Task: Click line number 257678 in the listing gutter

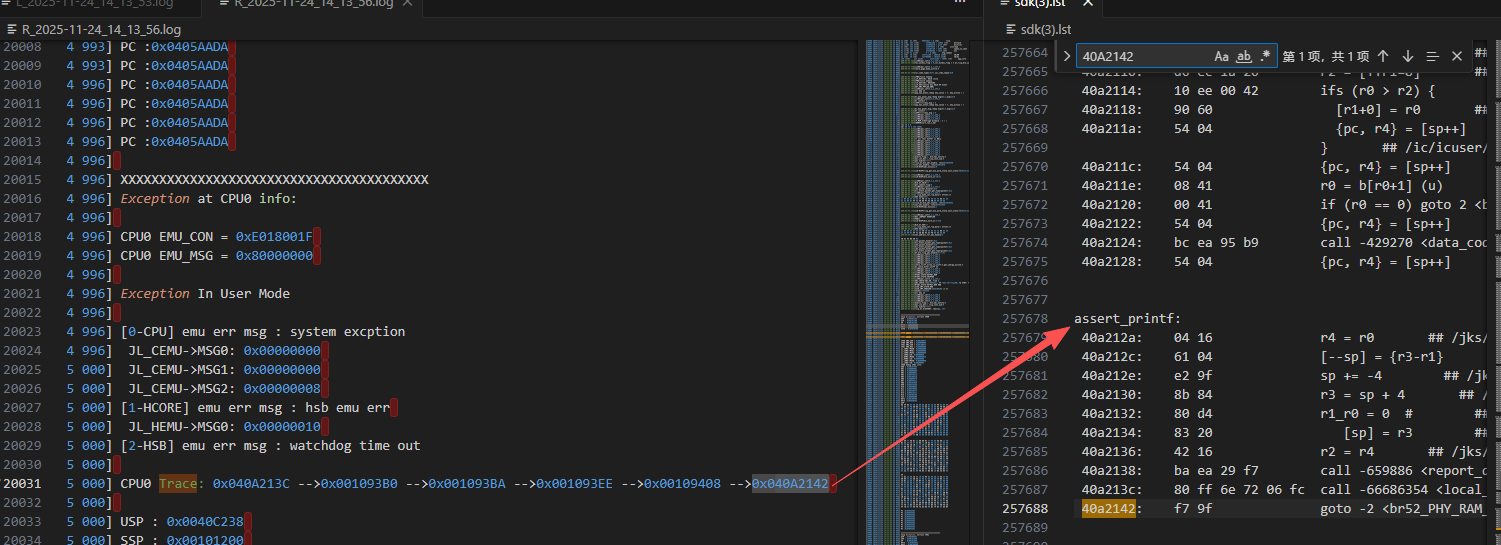Action: 1024,318
